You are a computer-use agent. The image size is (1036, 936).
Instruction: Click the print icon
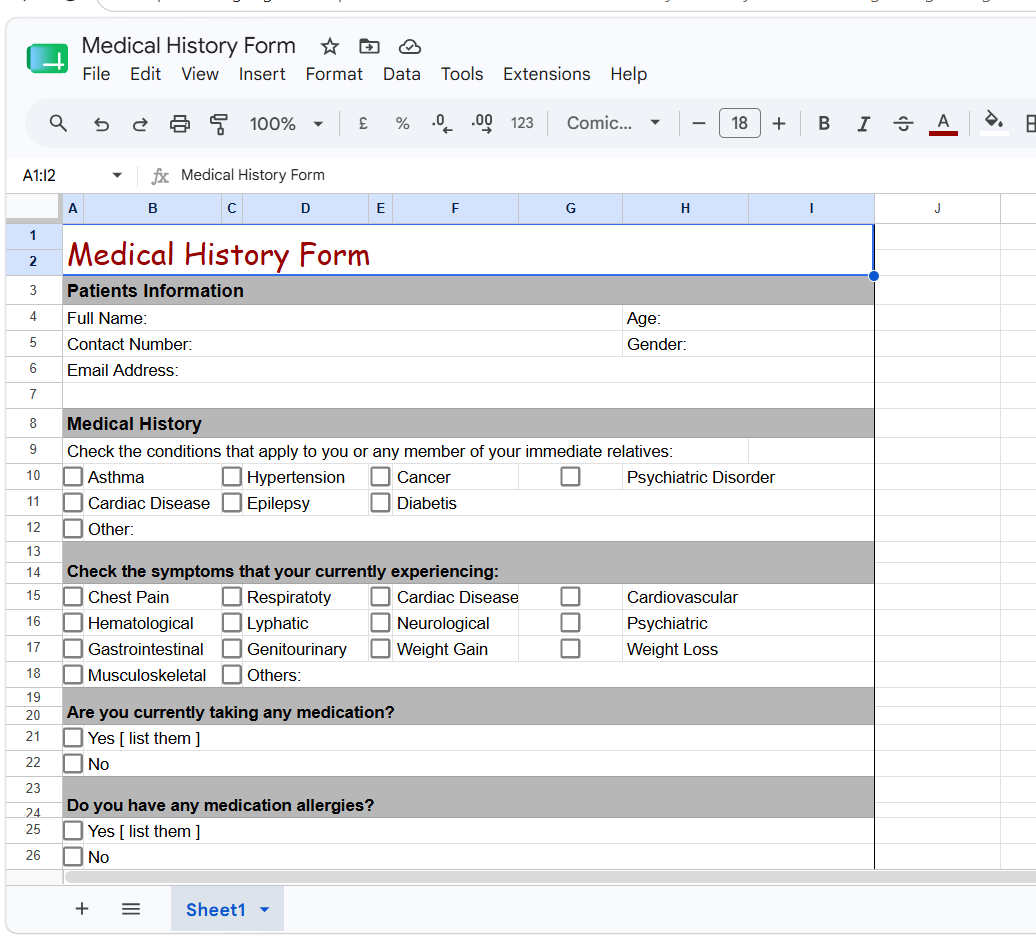point(180,124)
